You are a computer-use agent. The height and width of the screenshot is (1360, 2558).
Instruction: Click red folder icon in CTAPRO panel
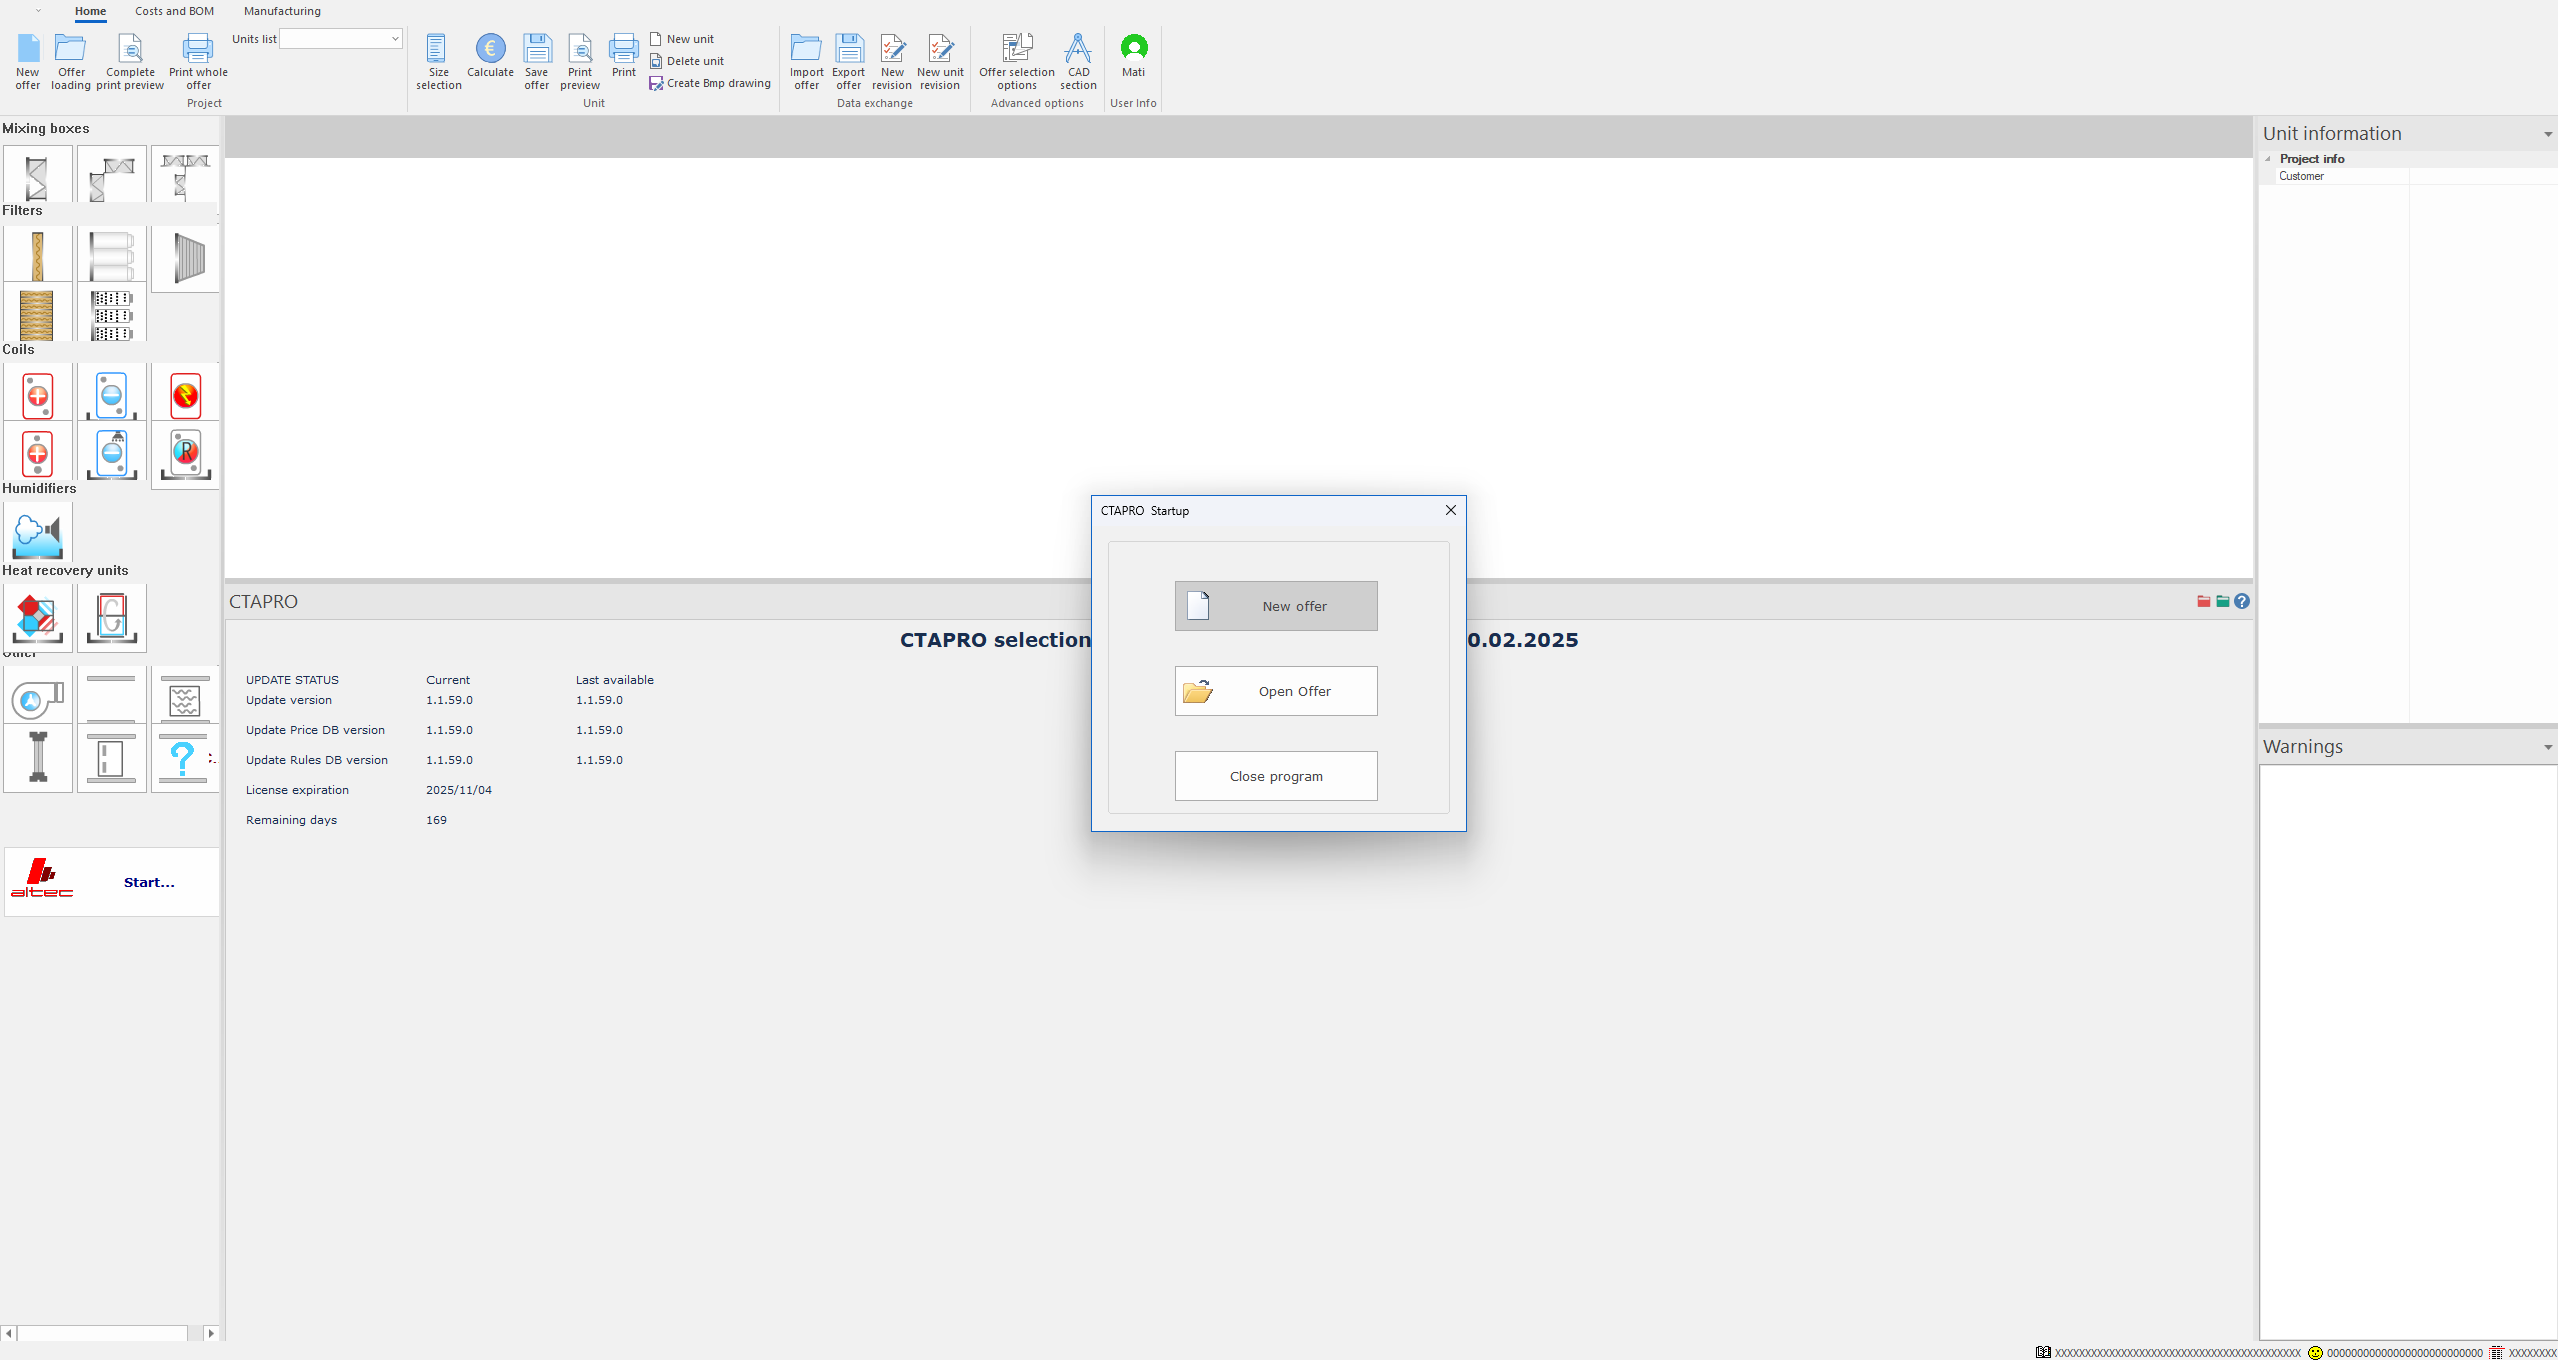[x=2203, y=601]
